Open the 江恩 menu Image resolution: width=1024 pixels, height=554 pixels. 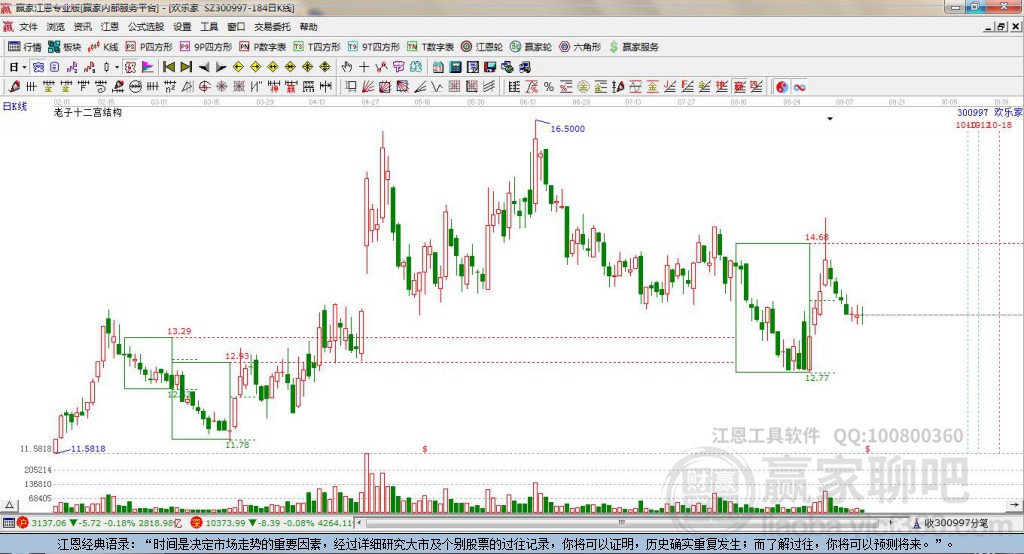(110, 27)
